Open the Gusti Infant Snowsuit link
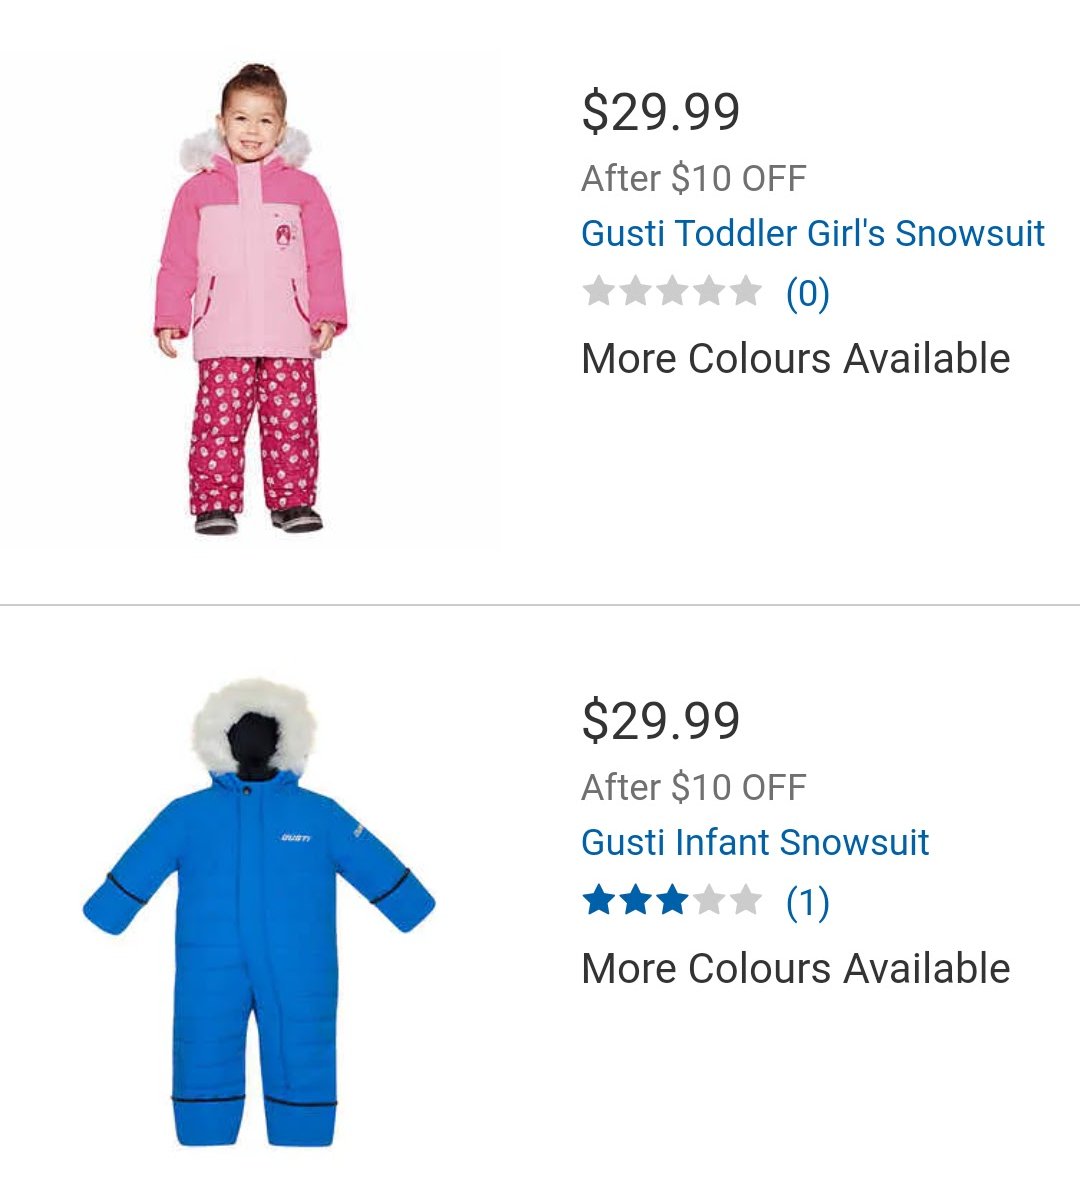Viewport: 1080px width, 1195px height. coord(755,842)
